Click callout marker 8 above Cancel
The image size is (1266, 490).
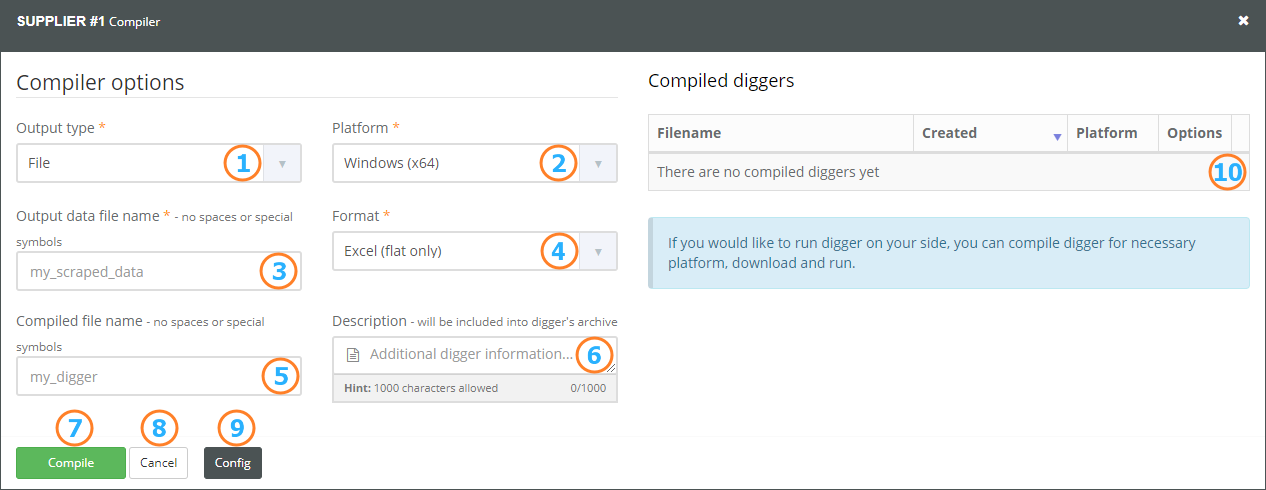coord(158,428)
